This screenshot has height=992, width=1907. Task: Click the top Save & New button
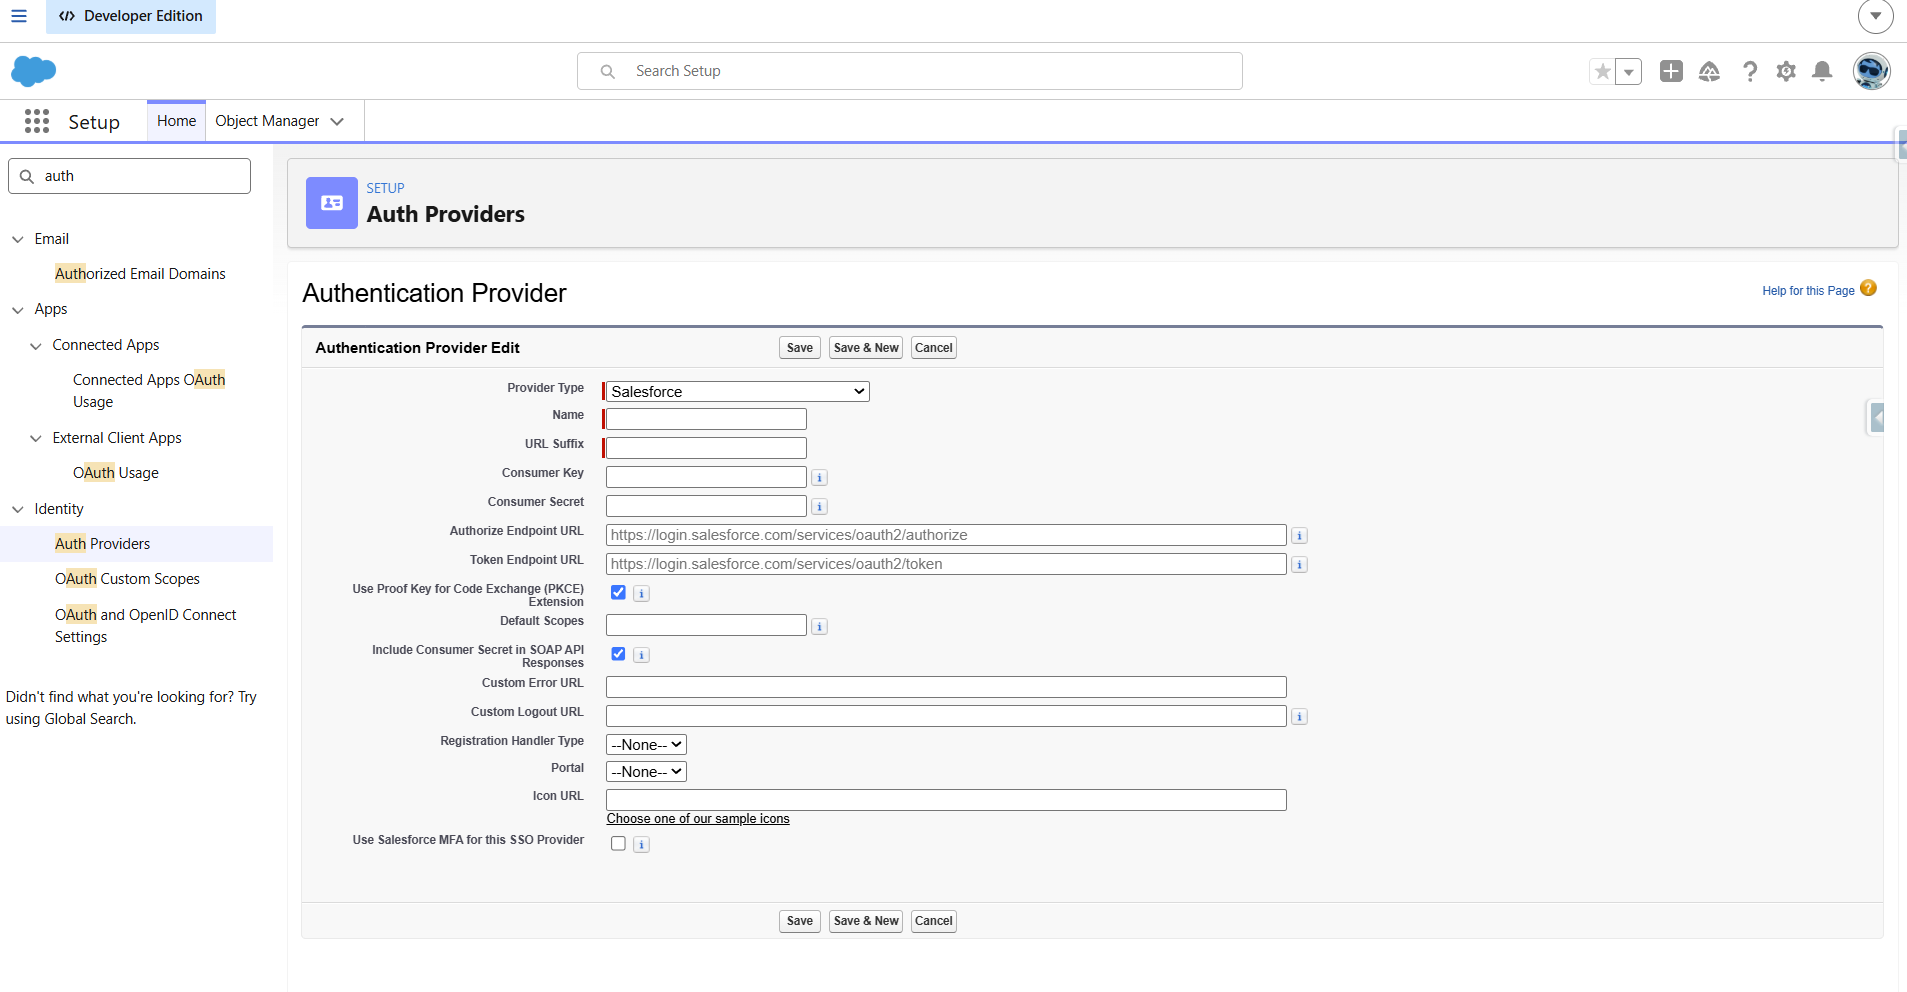click(x=866, y=348)
